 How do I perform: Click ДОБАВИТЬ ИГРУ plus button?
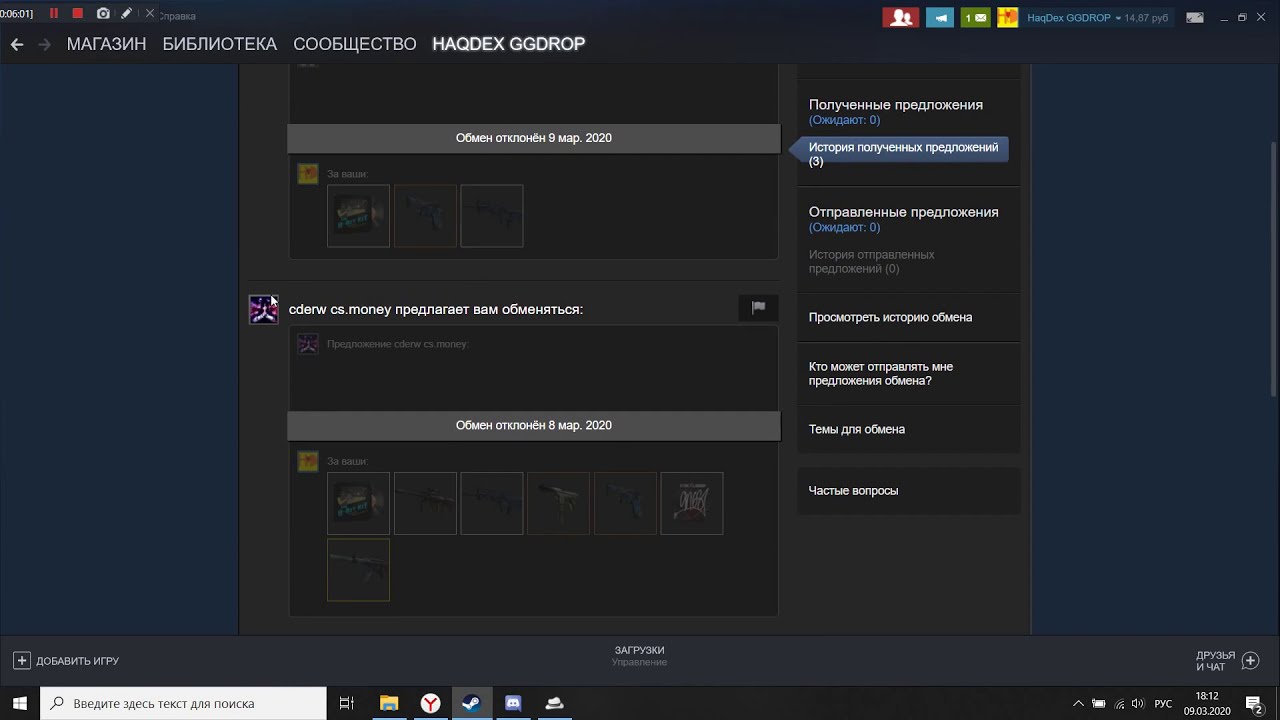pyautogui.click(x=66, y=661)
